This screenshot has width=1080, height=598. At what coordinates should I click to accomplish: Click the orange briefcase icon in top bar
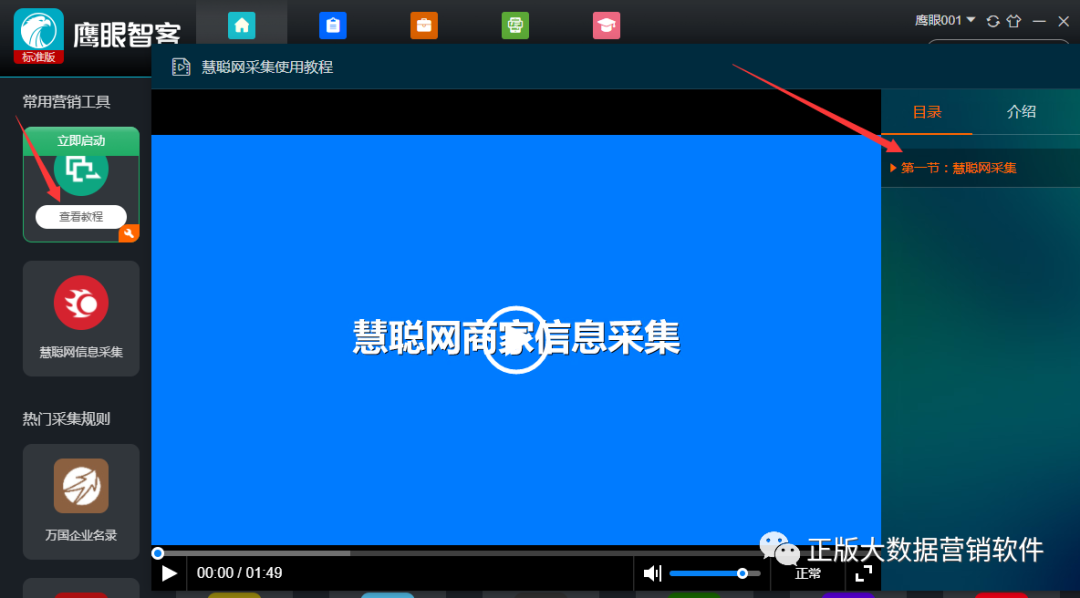[x=424, y=26]
